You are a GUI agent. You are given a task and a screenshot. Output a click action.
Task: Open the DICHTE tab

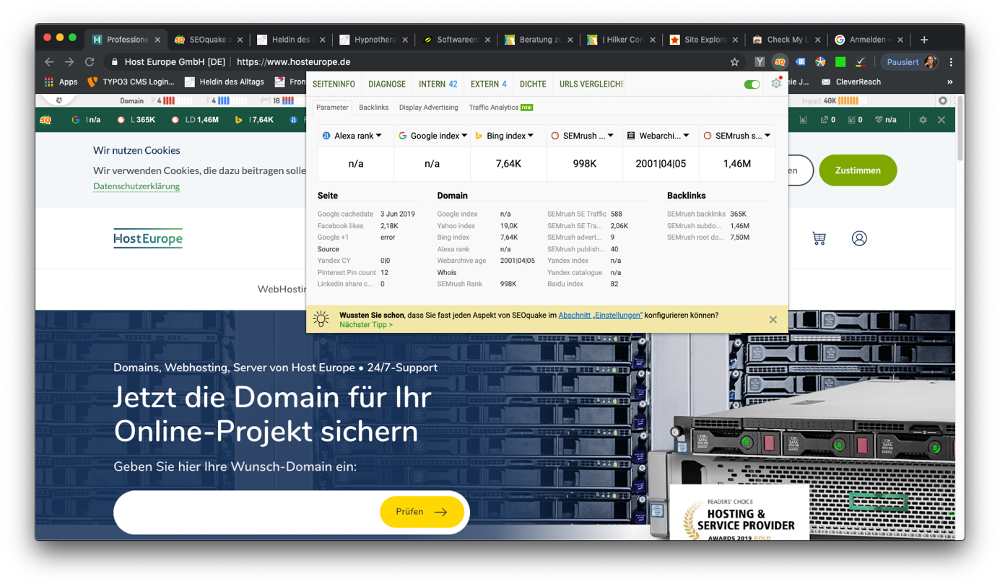click(533, 84)
